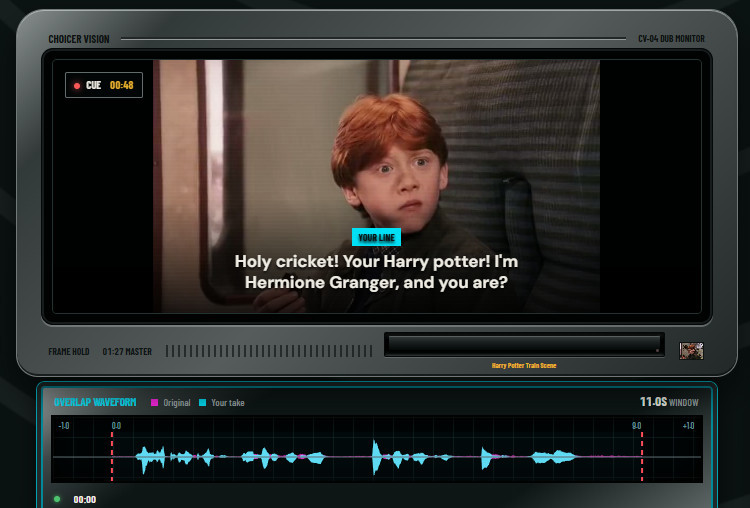Click the 11.0S WINDOW readout
The height and width of the screenshot is (508, 750).
(x=669, y=402)
